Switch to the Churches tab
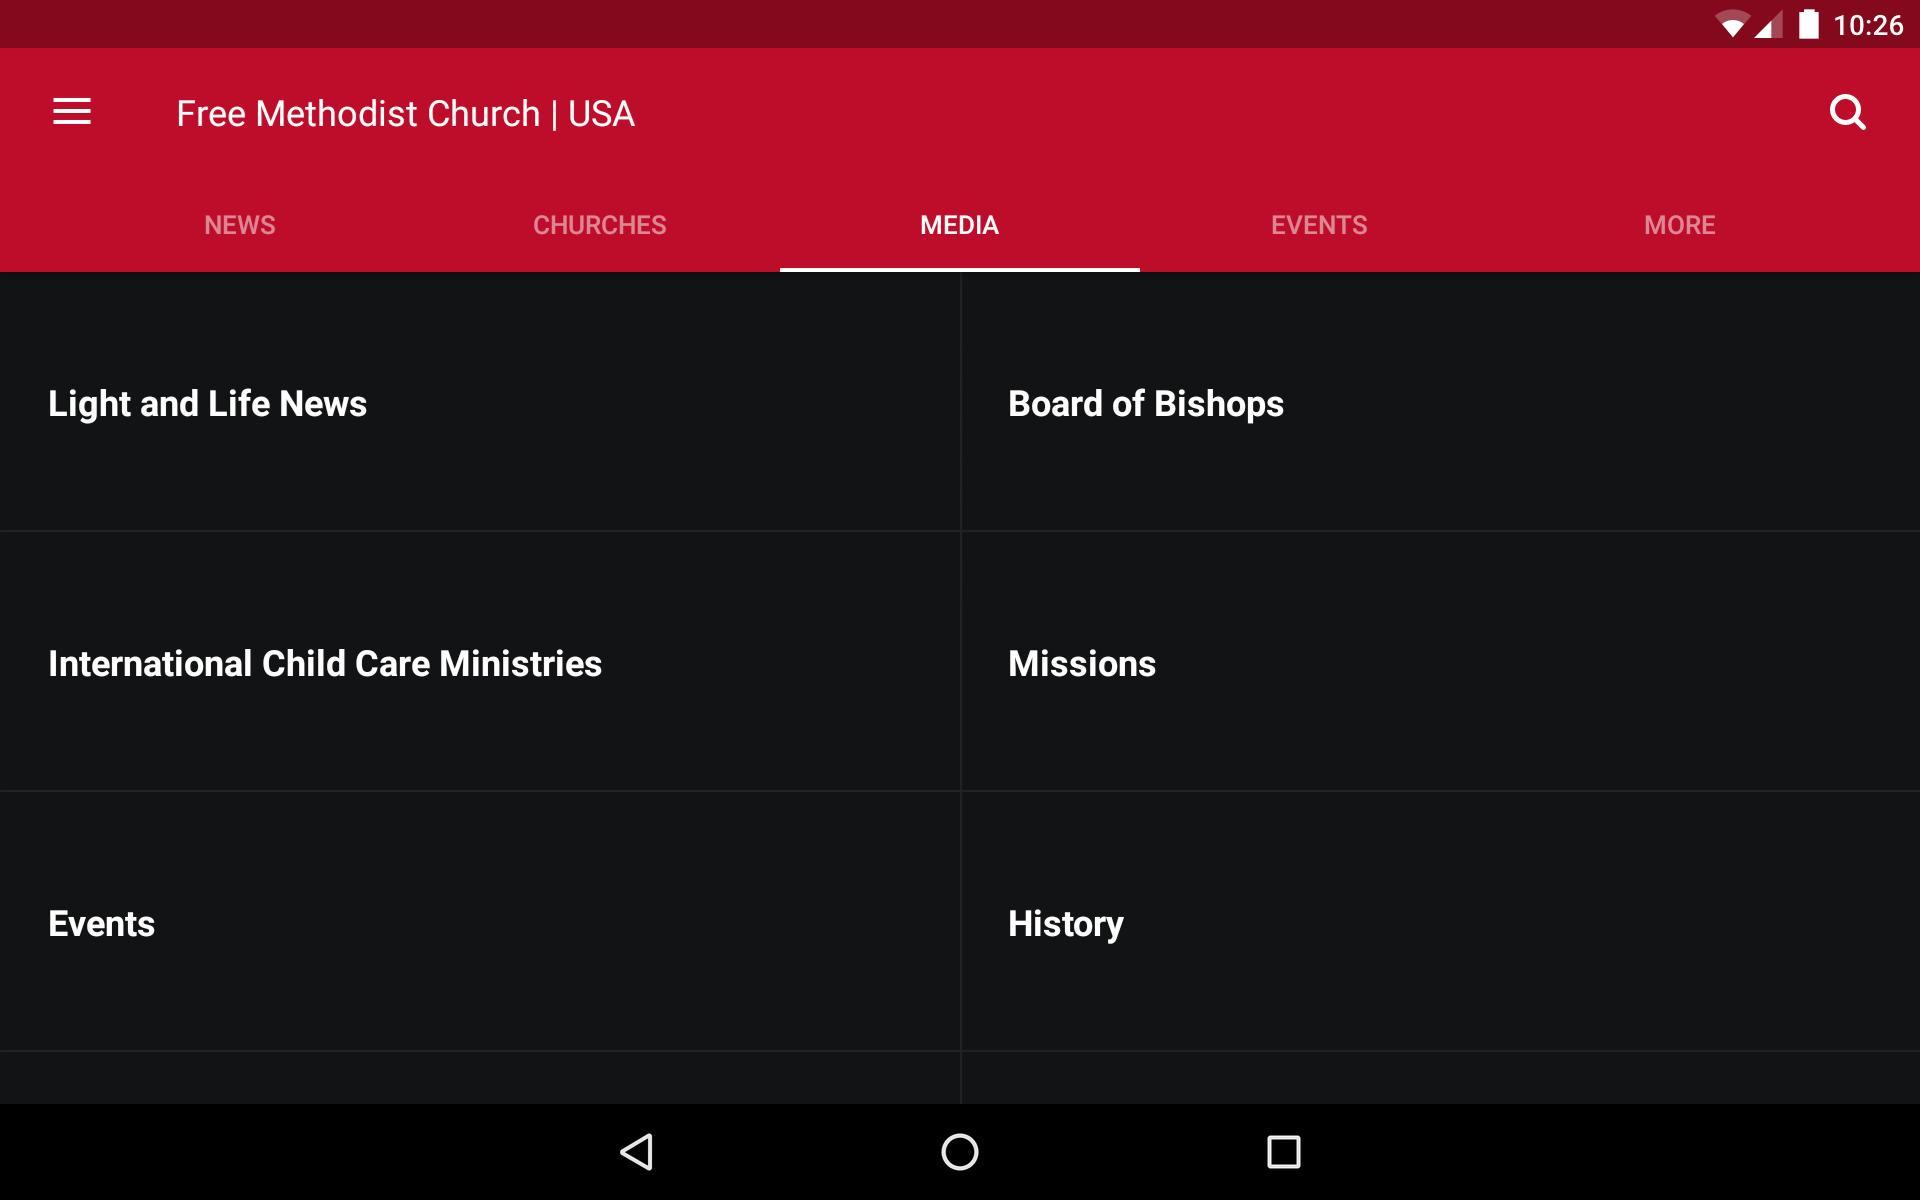1920x1200 pixels. [x=600, y=225]
